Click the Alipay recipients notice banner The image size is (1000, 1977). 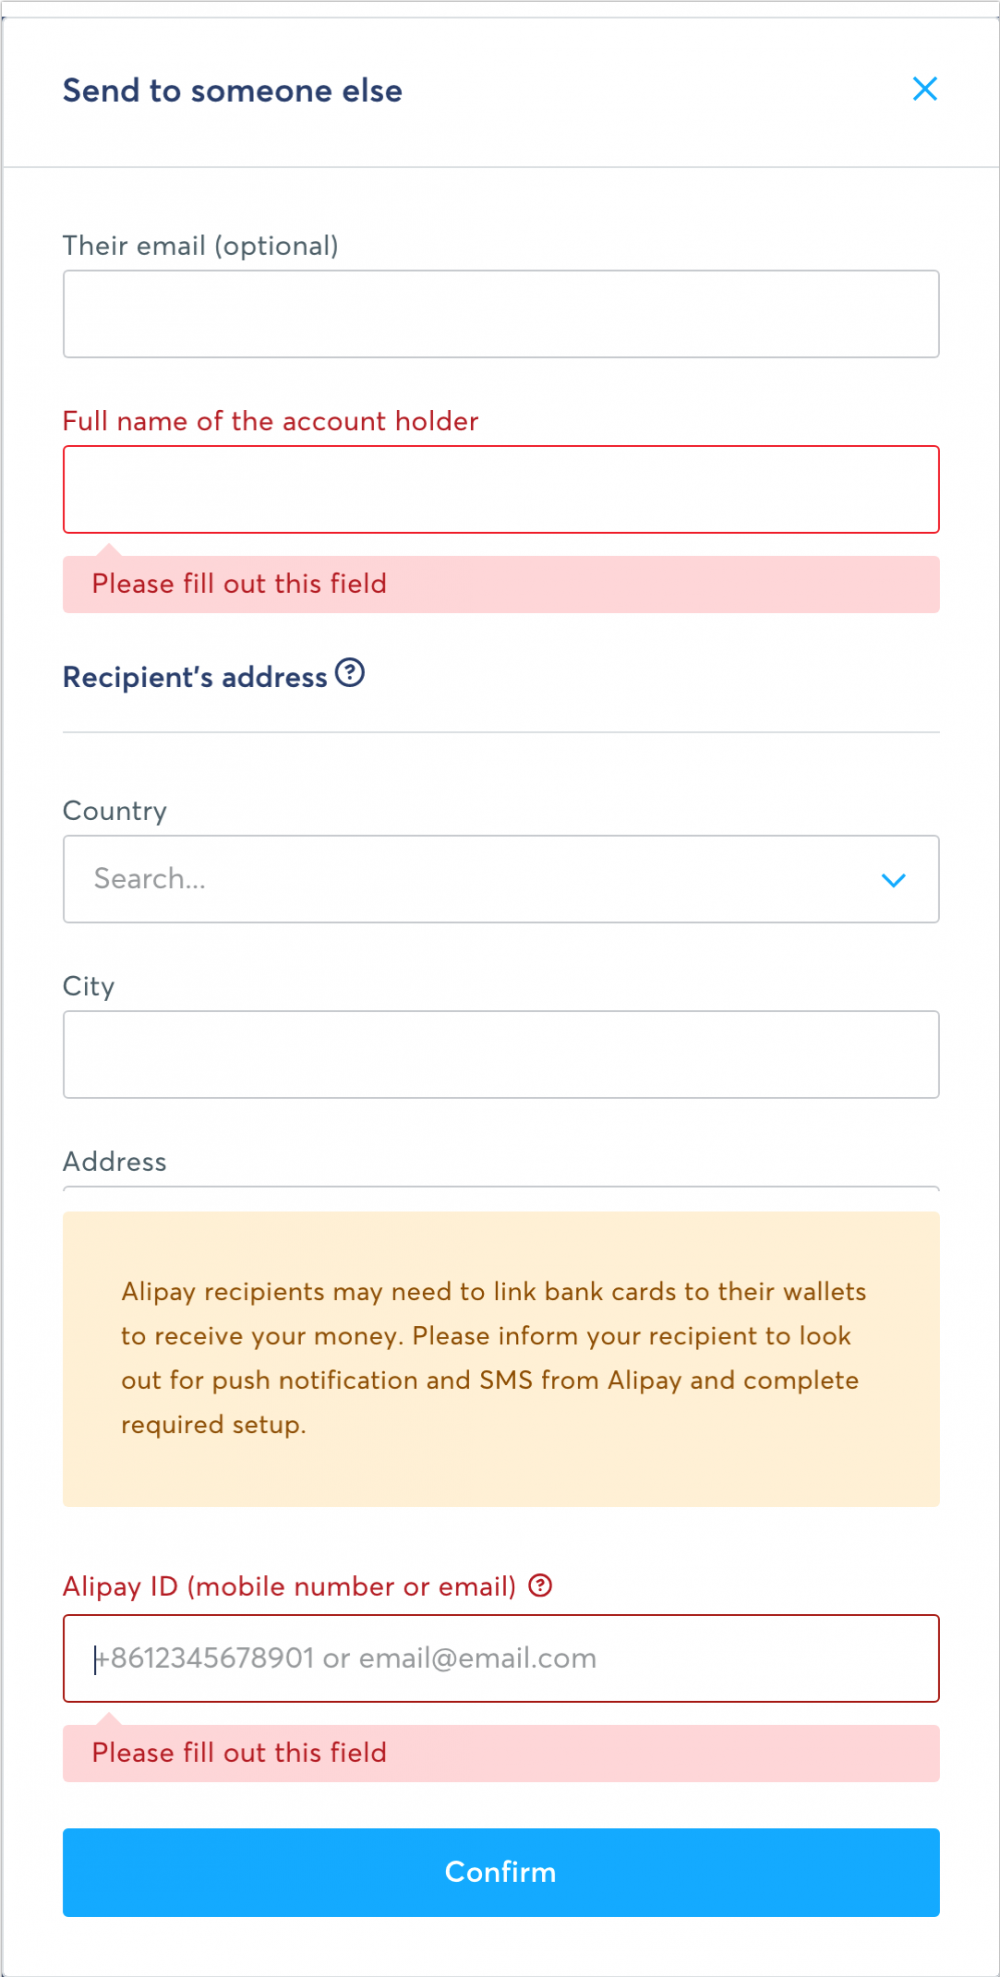coord(500,1358)
